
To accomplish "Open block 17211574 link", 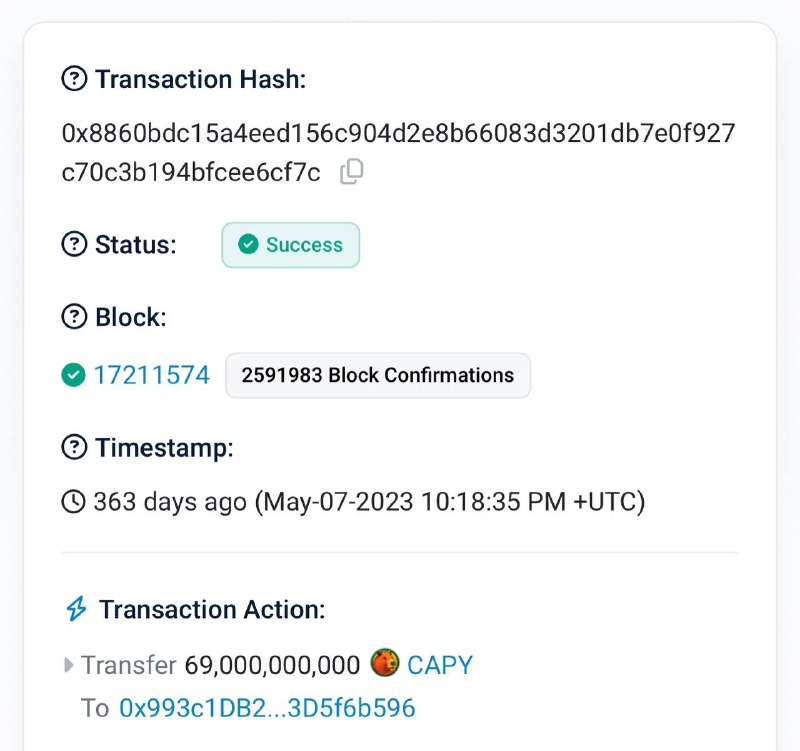I will point(152,375).
